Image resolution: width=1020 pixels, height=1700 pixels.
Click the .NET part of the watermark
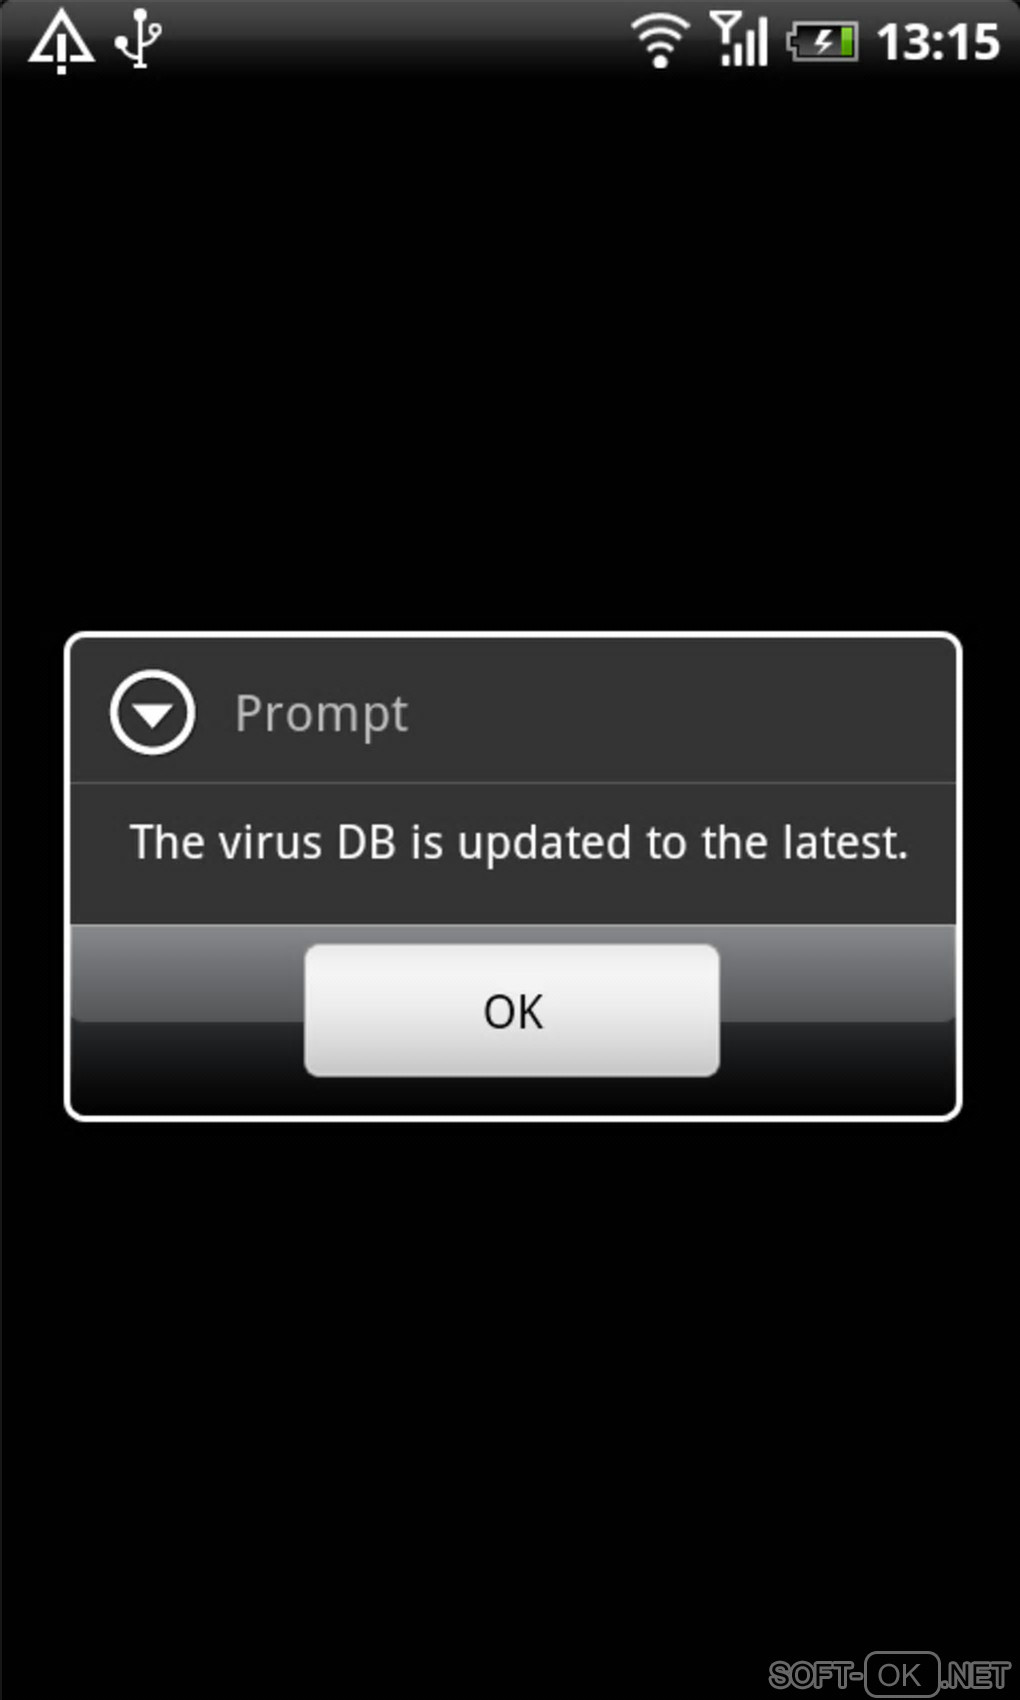[x=976, y=1674]
